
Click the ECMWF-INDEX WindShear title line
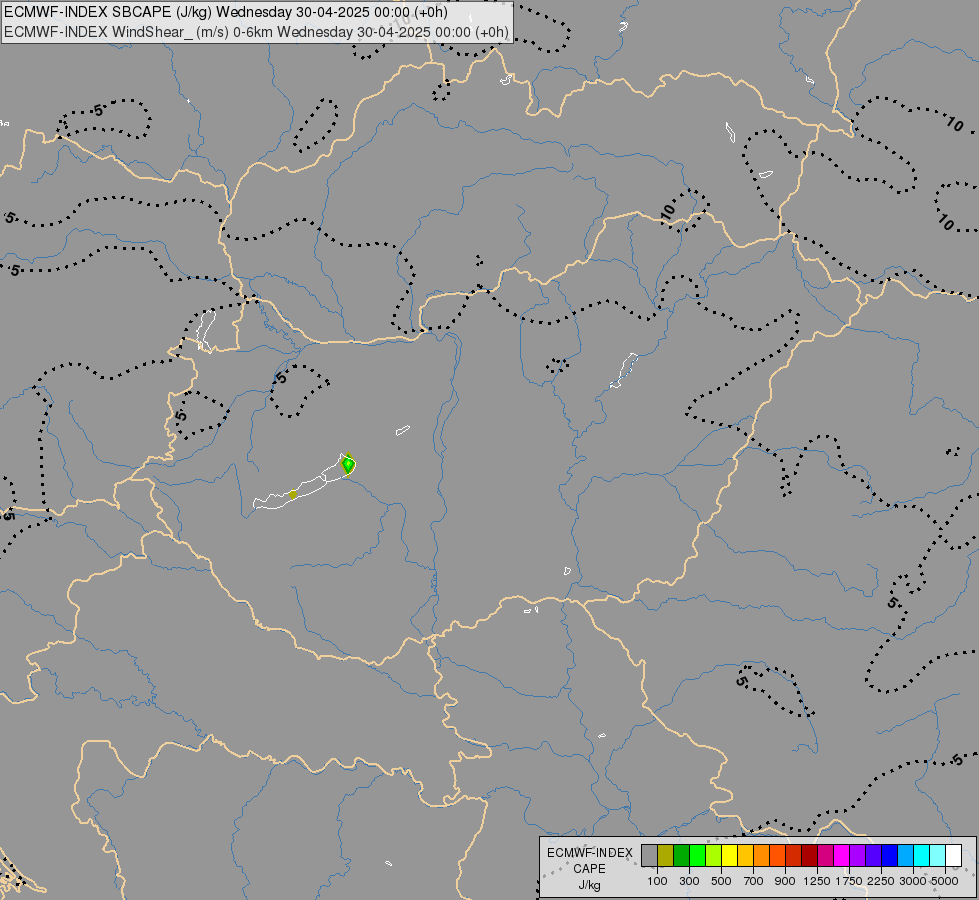click(x=257, y=32)
